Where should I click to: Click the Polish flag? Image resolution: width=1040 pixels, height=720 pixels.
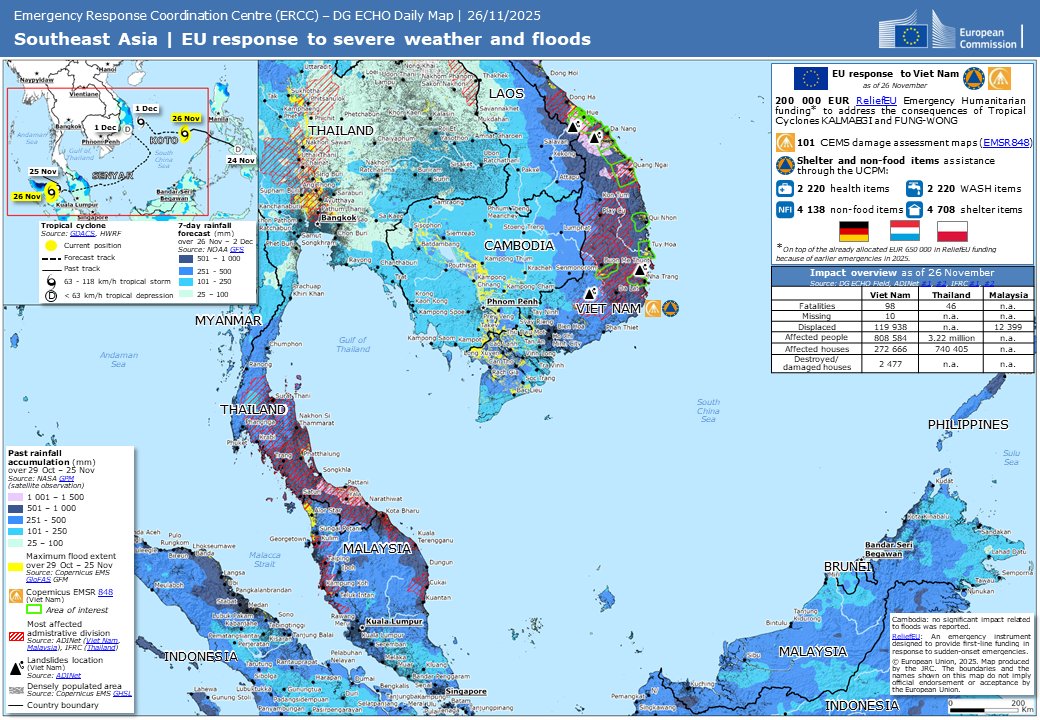(952, 231)
